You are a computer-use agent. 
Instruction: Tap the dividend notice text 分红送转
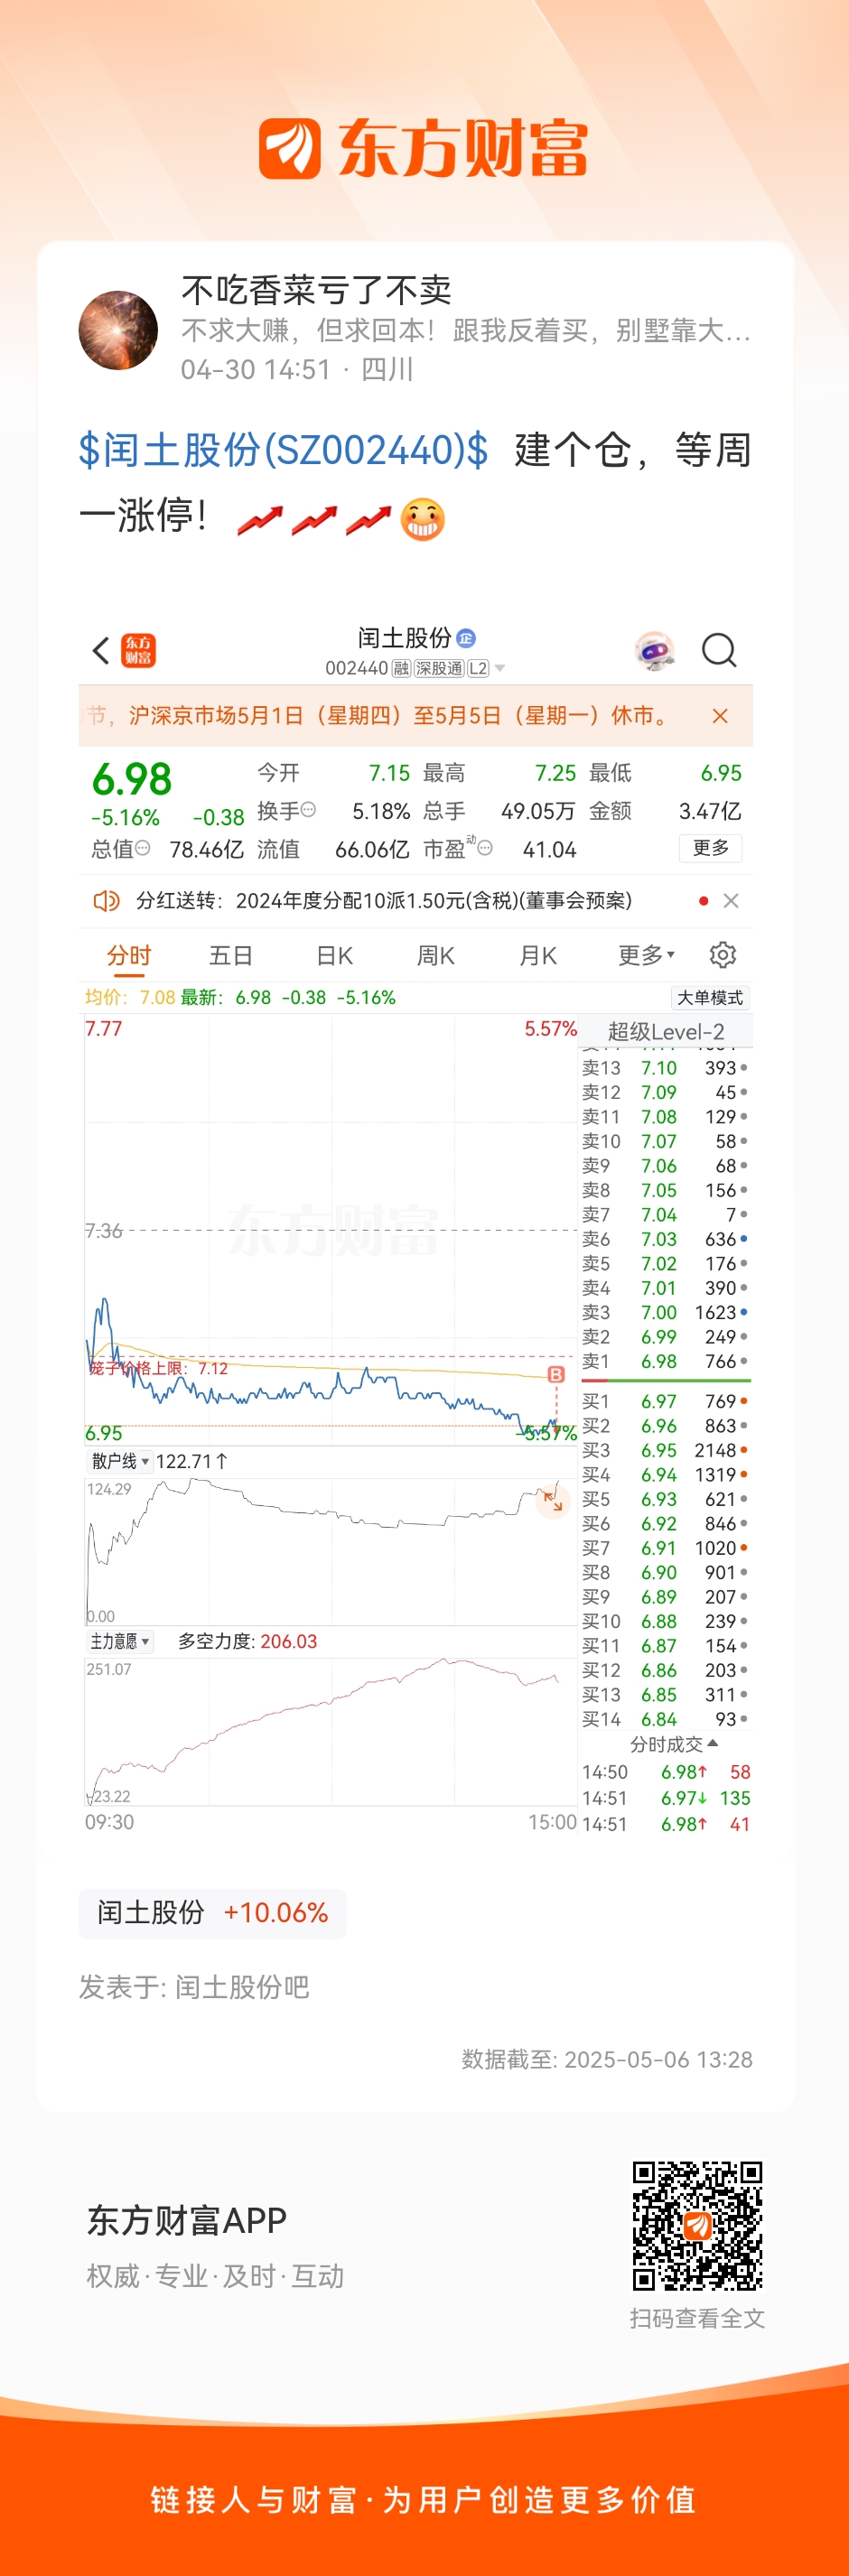pos(384,901)
